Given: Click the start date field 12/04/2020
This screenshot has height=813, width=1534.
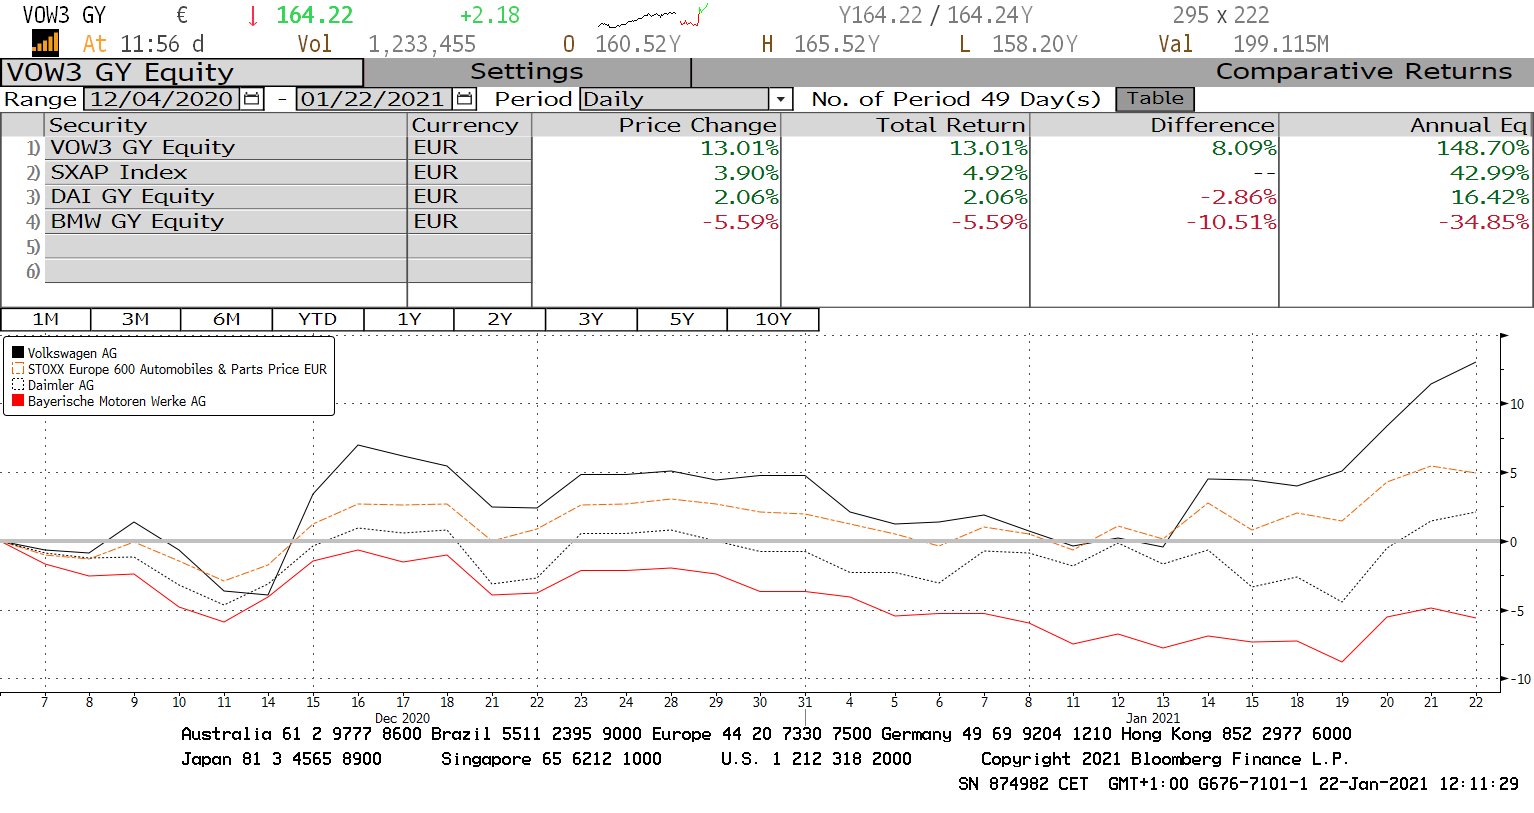Looking at the screenshot, I should (x=162, y=99).
